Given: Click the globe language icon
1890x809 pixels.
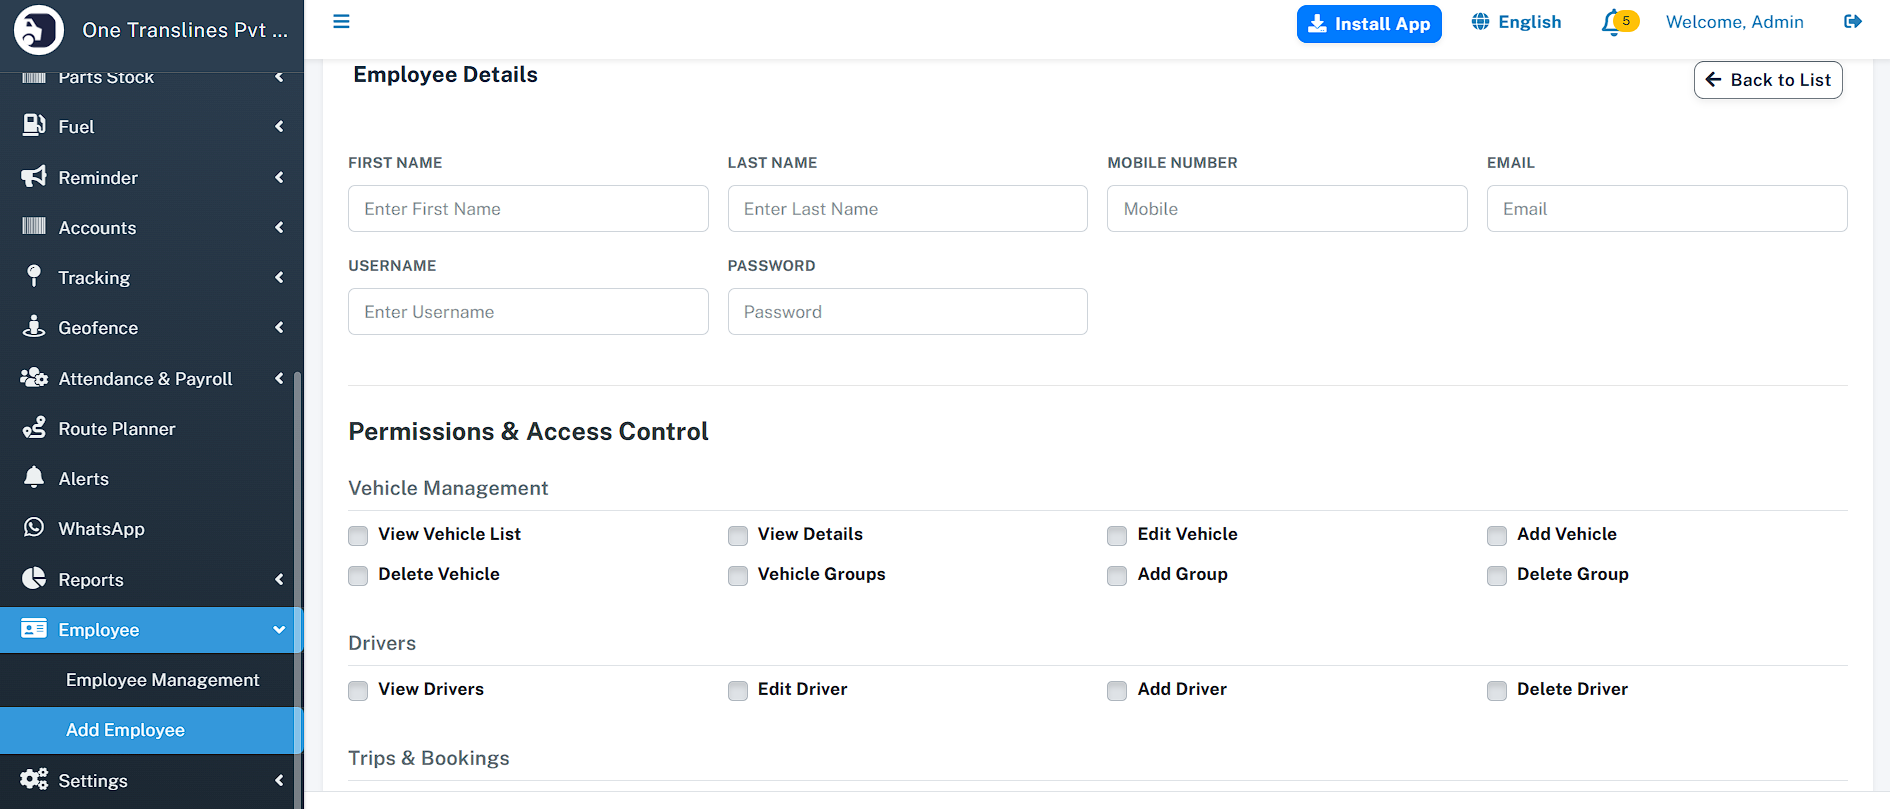Looking at the screenshot, I should [x=1480, y=22].
